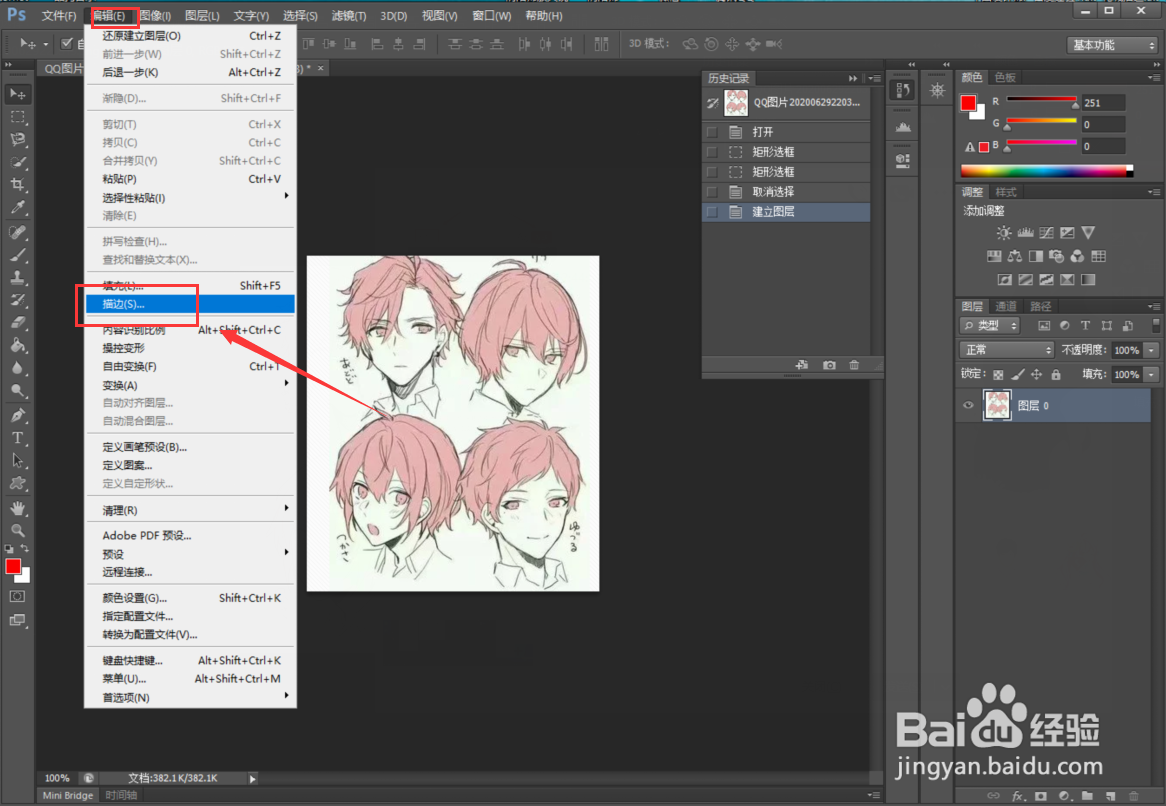Image resolution: width=1166 pixels, height=806 pixels.
Task: Choose 定义图案... menu entry
Action: tap(190, 465)
